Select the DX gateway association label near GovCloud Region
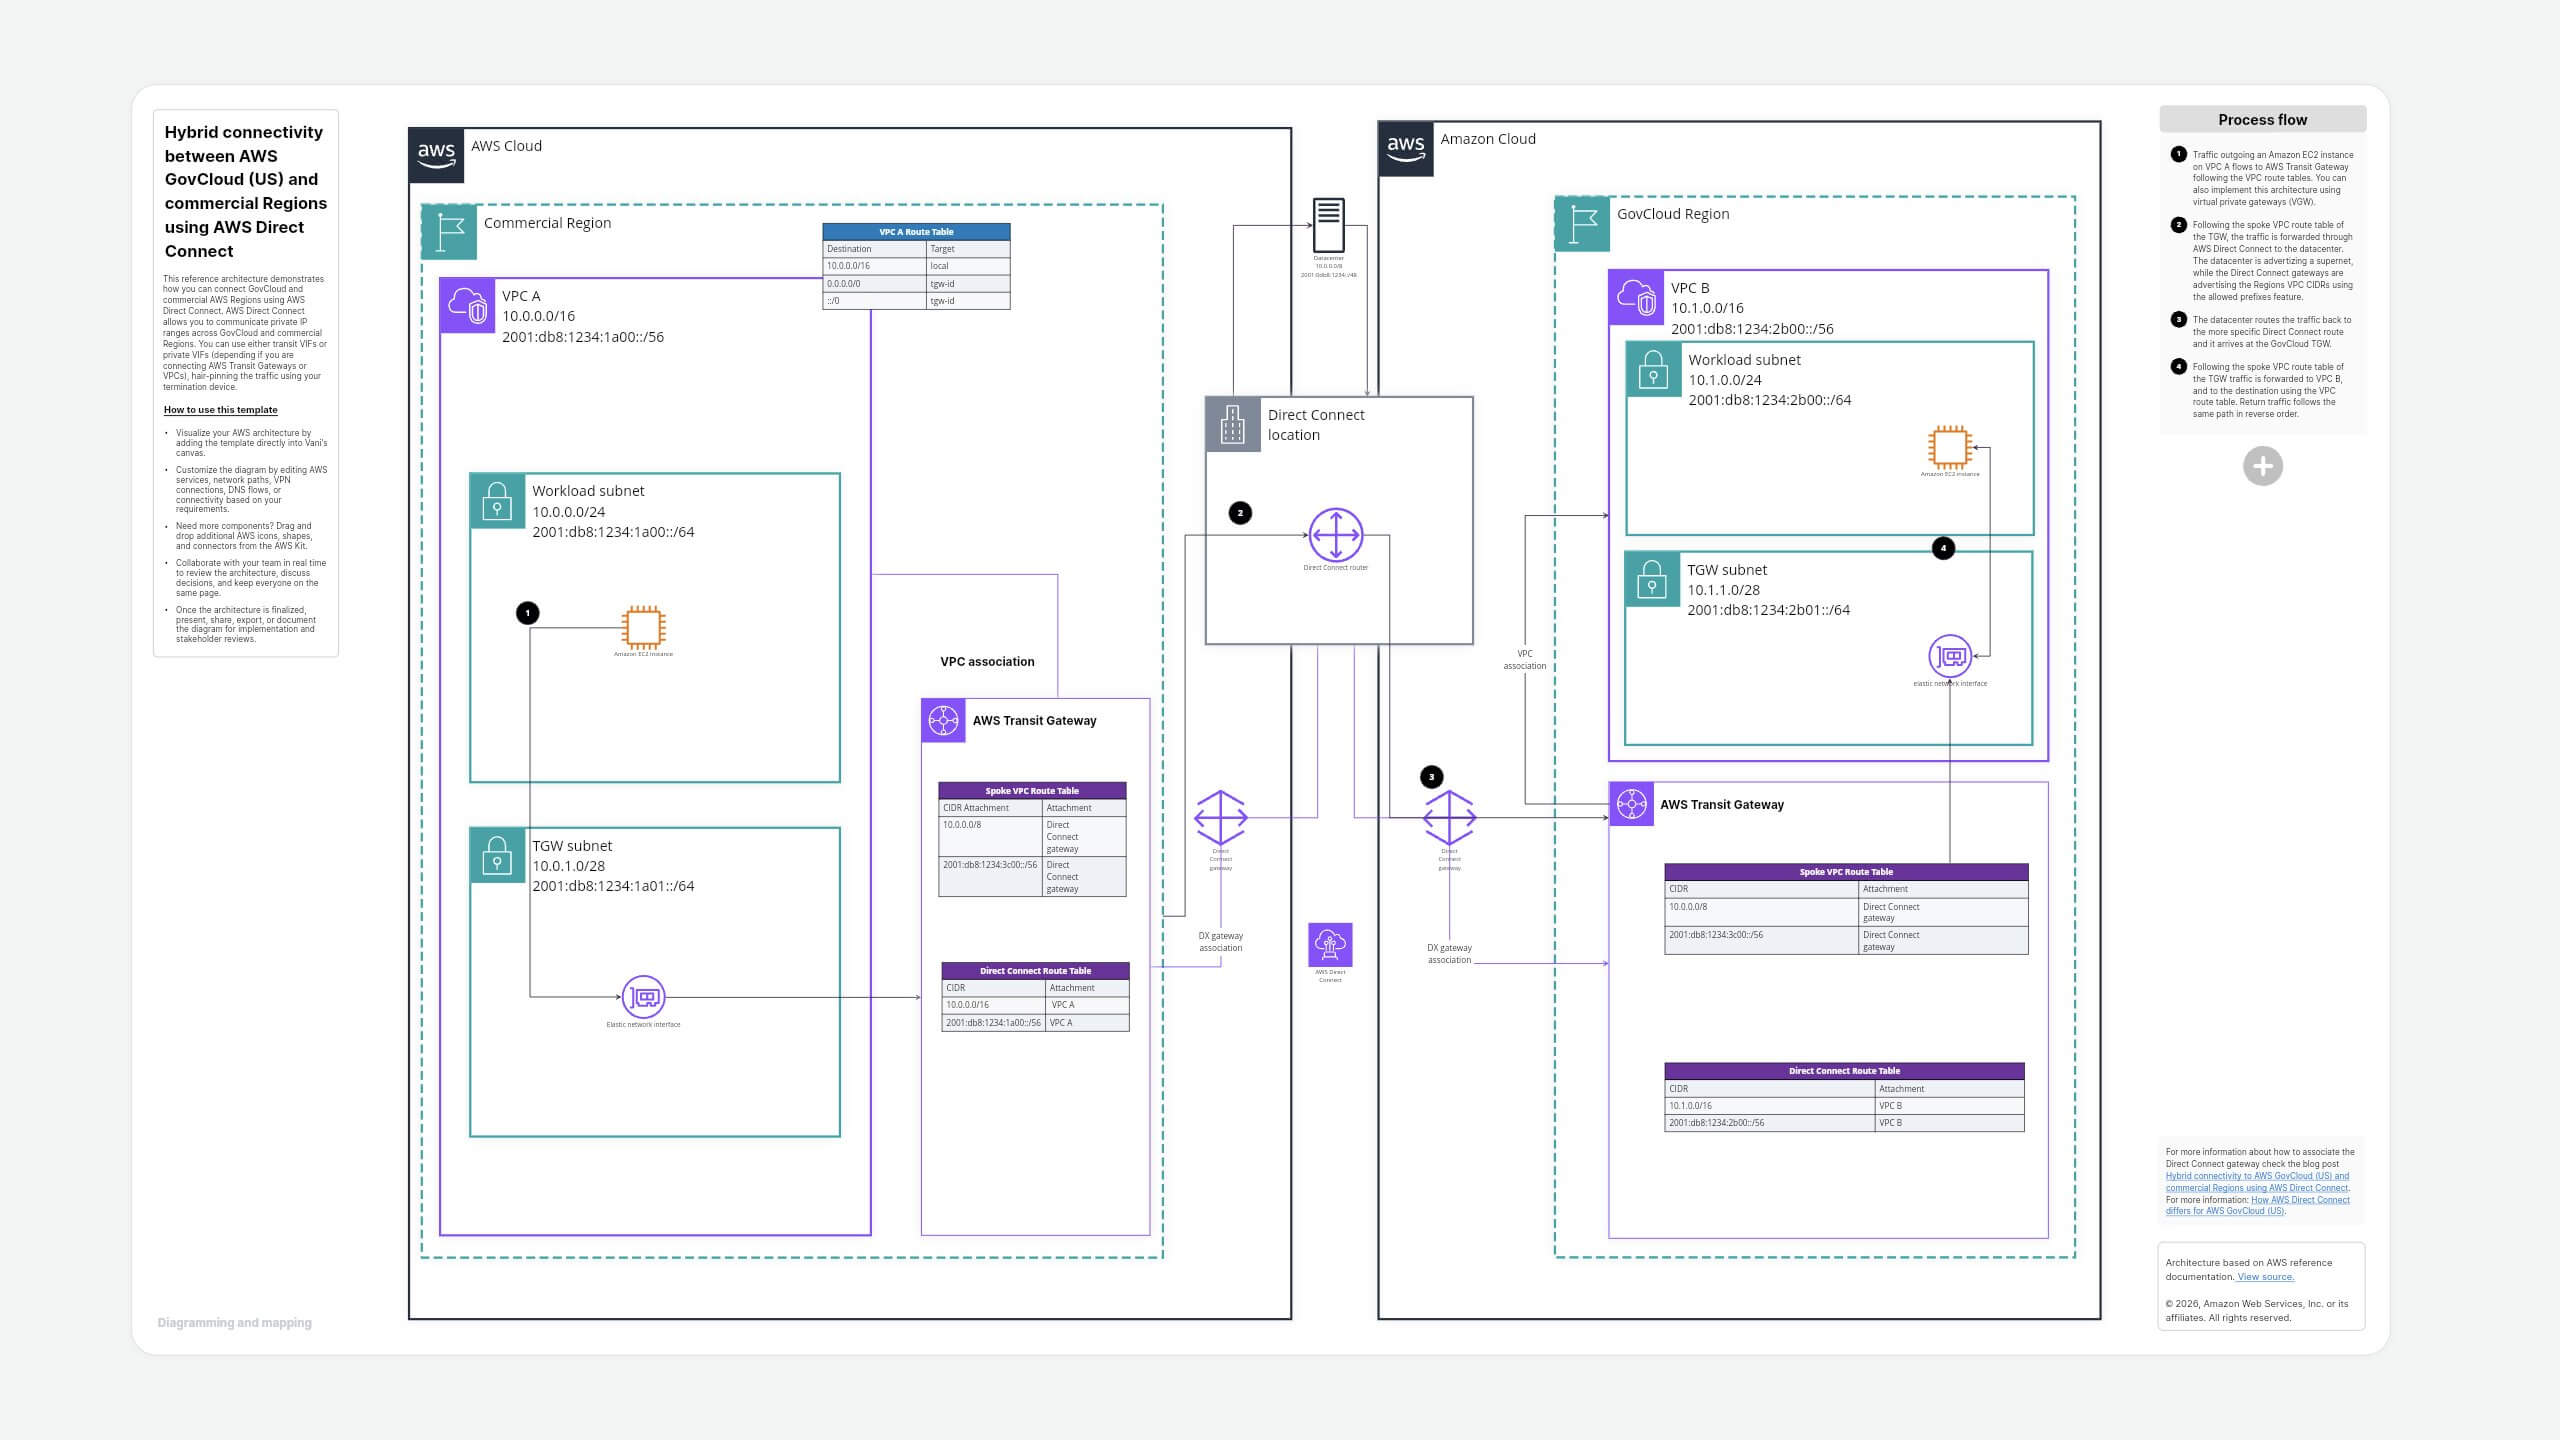The image size is (2560, 1440). point(1449,954)
